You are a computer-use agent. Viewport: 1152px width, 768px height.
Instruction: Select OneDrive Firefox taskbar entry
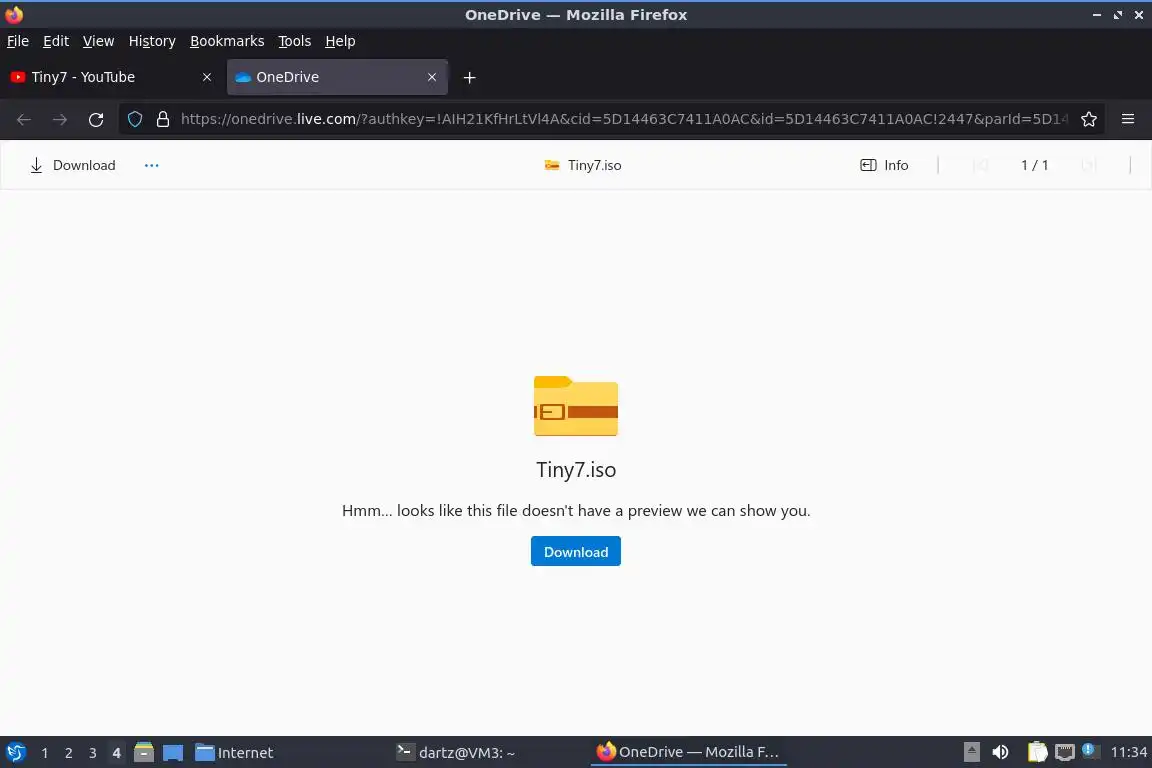click(688, 752)
